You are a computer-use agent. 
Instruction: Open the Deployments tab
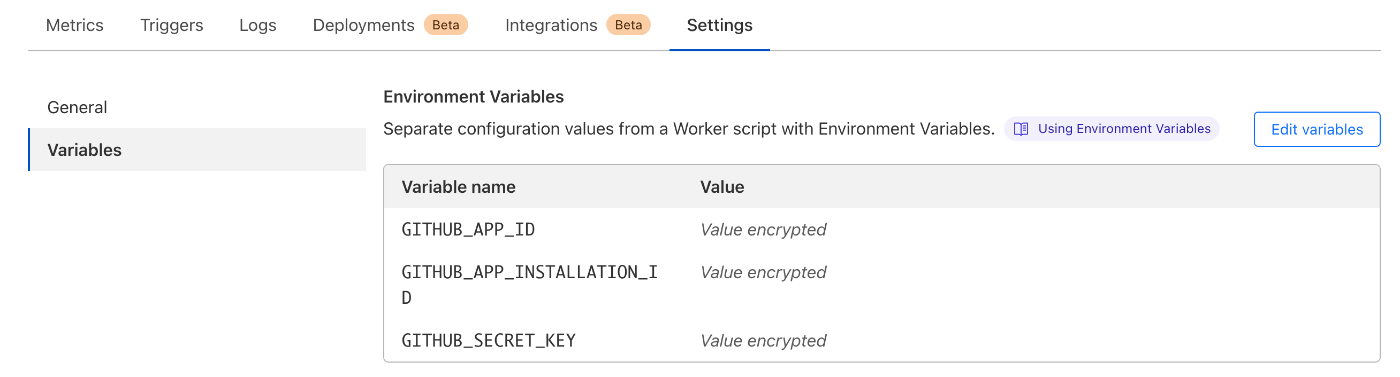coord(364,25)
